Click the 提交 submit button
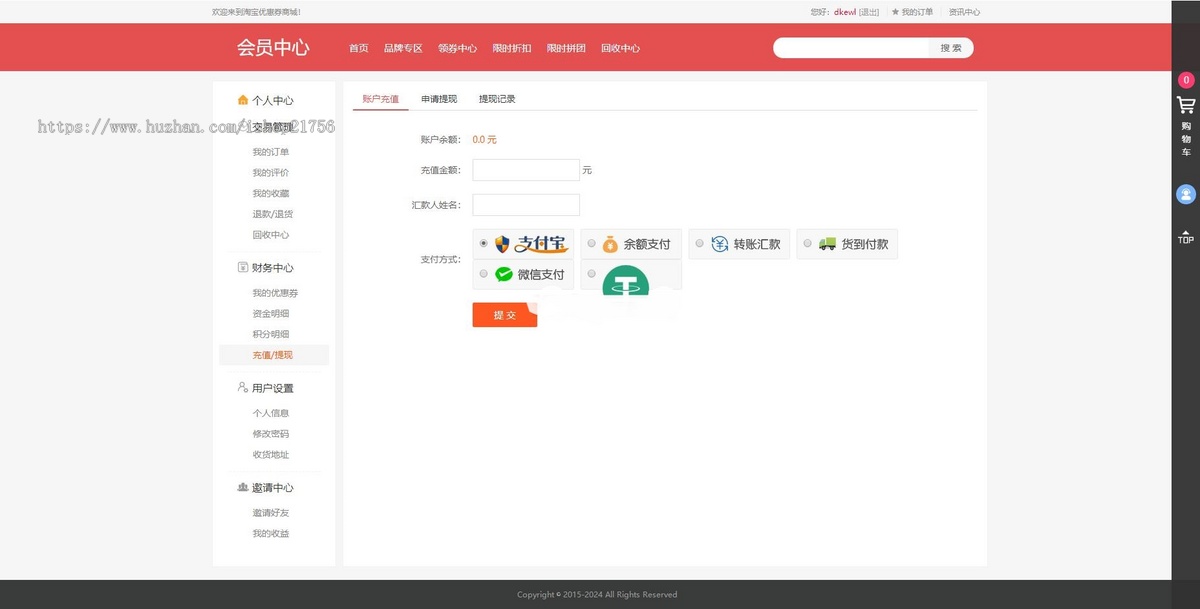This screenshot has height=609, width=1200. [505, 314]
